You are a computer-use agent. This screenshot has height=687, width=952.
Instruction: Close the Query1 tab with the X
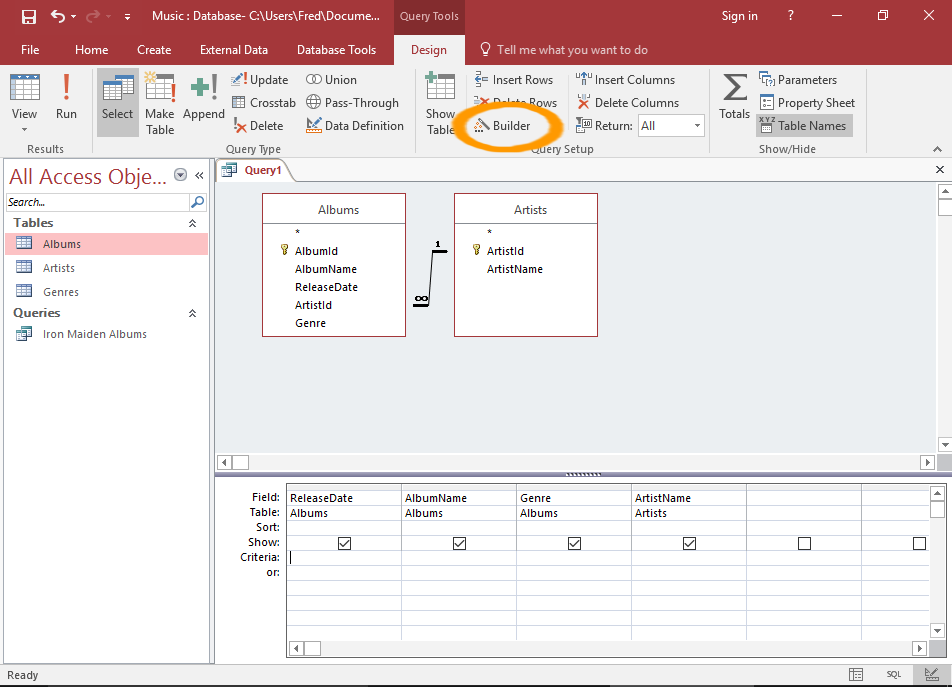940,170
